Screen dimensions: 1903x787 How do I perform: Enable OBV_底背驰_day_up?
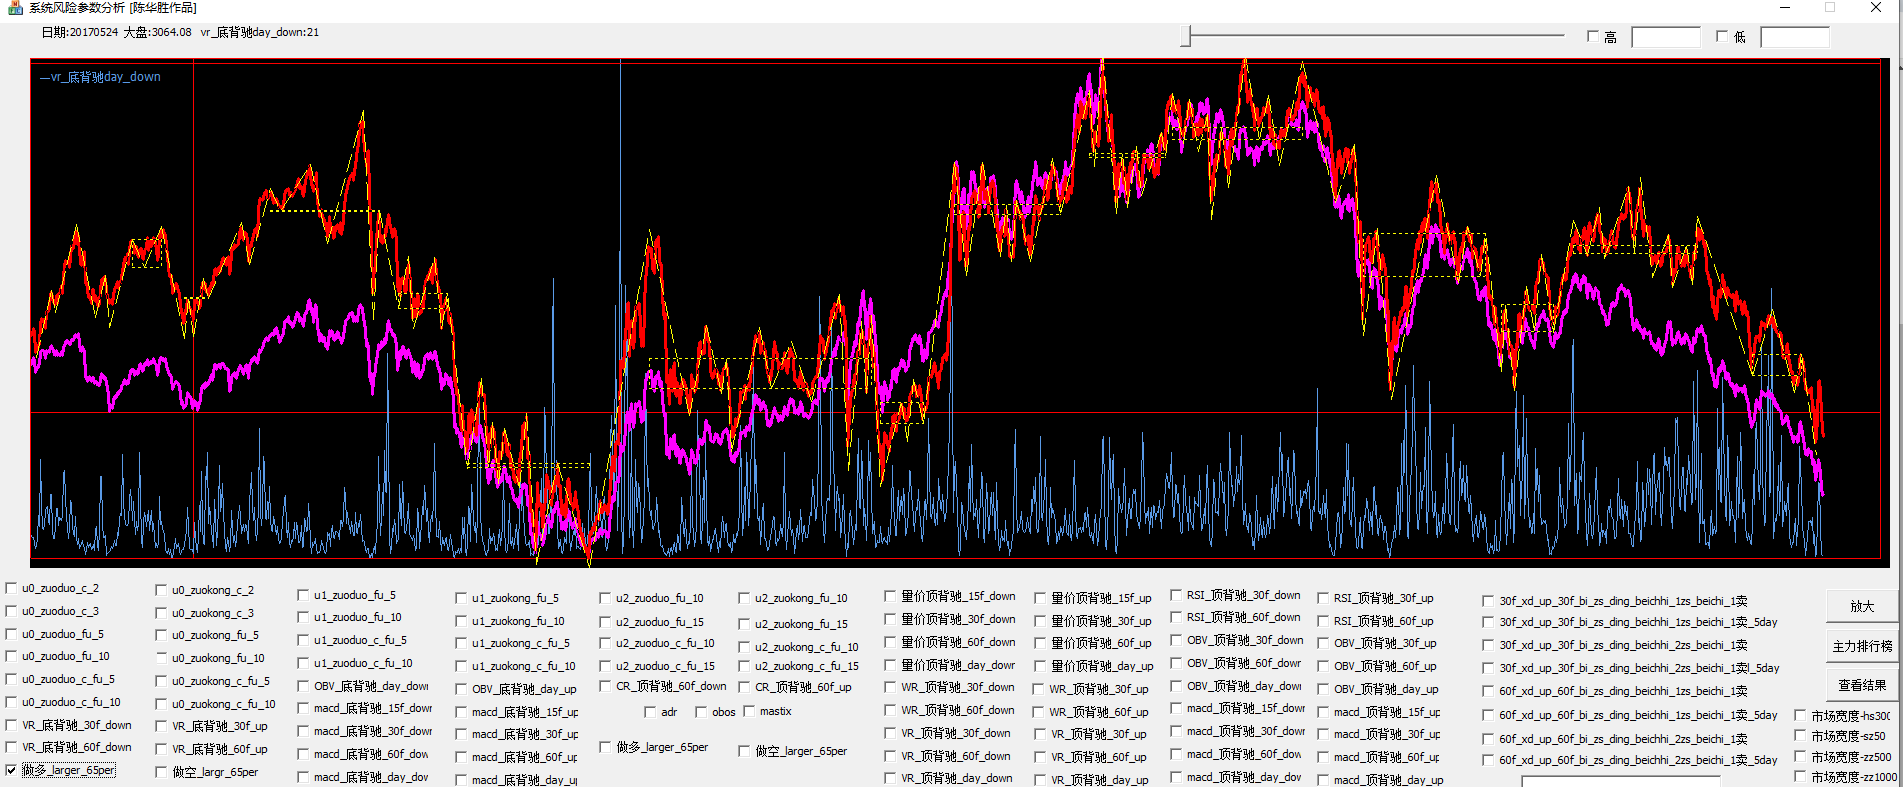(x=461, y=689)
